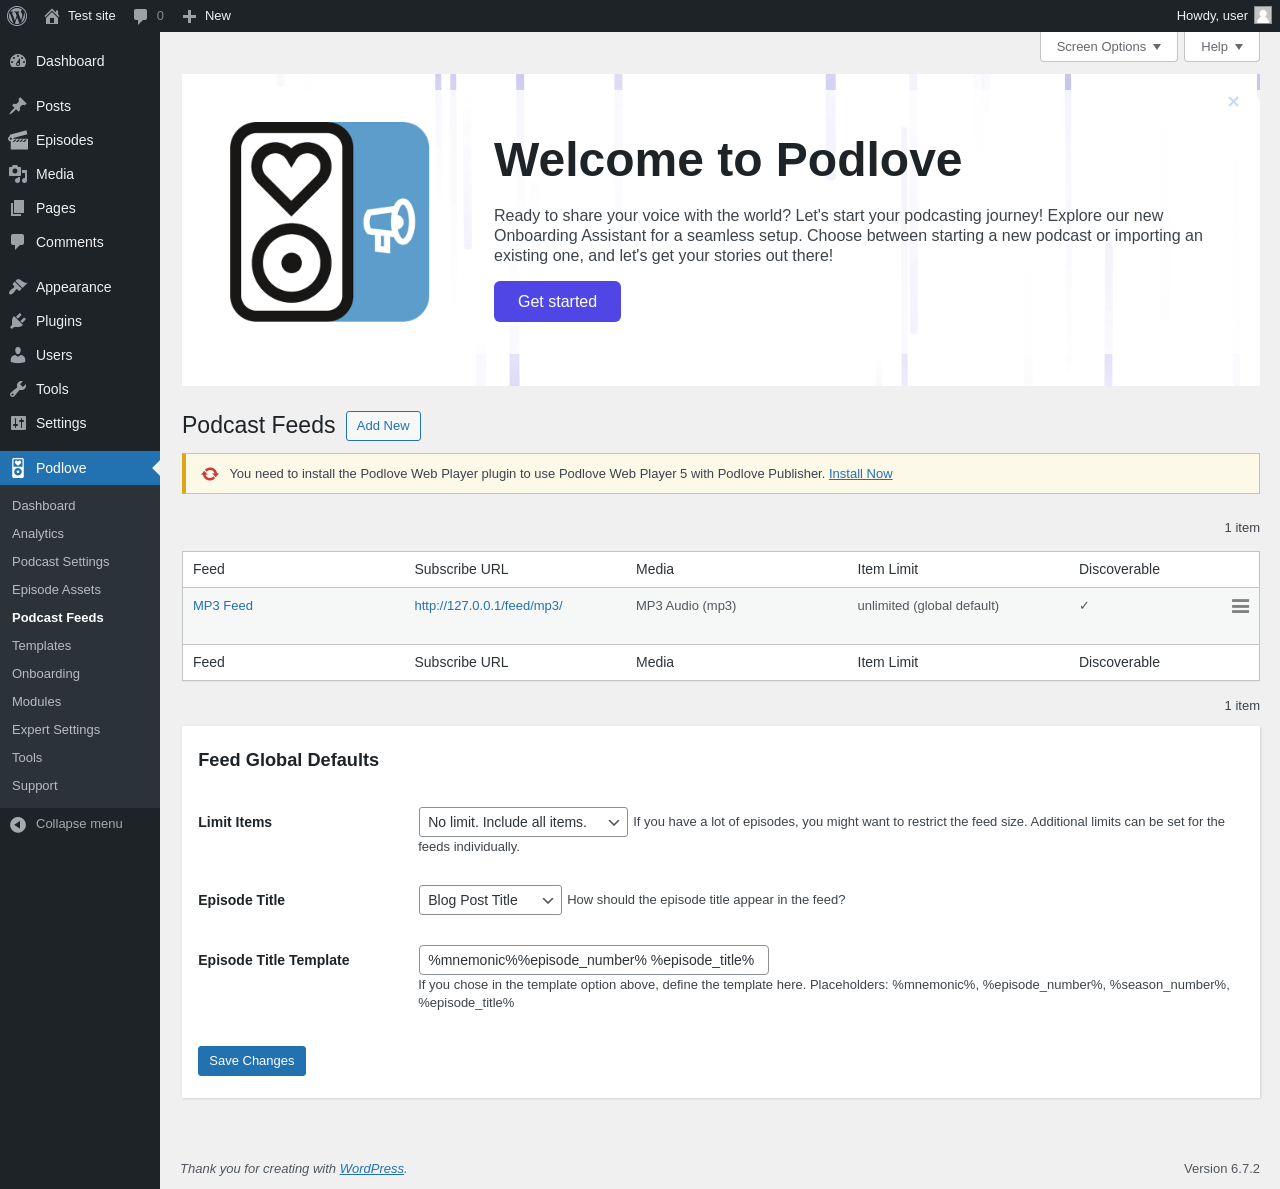Screen dimensions: 1280x1189
Task: Open Analytics submenu item
Action: (x=38, y=534)
